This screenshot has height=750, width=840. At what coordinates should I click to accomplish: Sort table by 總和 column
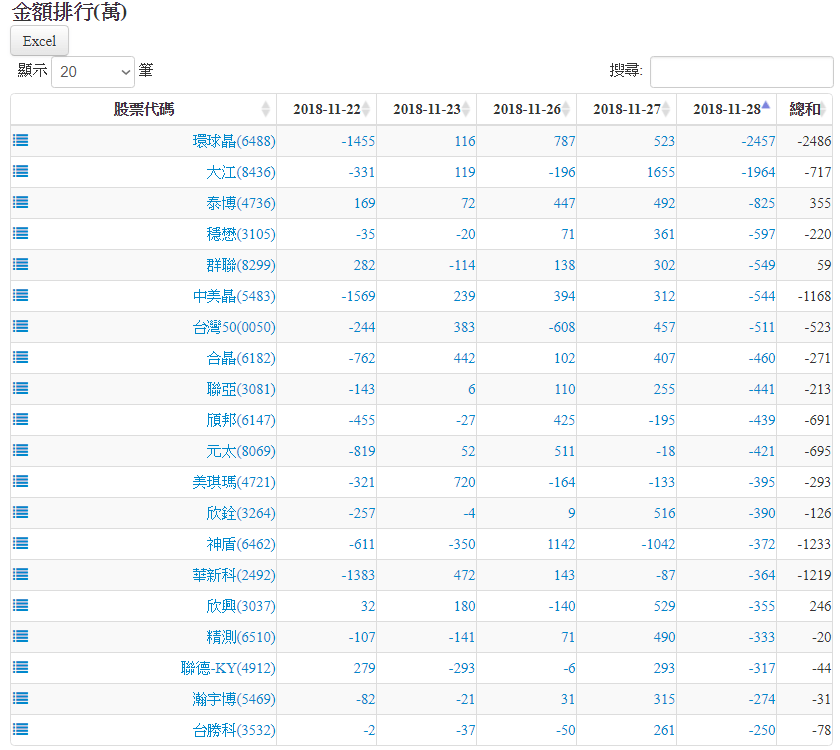pos(804,109)
